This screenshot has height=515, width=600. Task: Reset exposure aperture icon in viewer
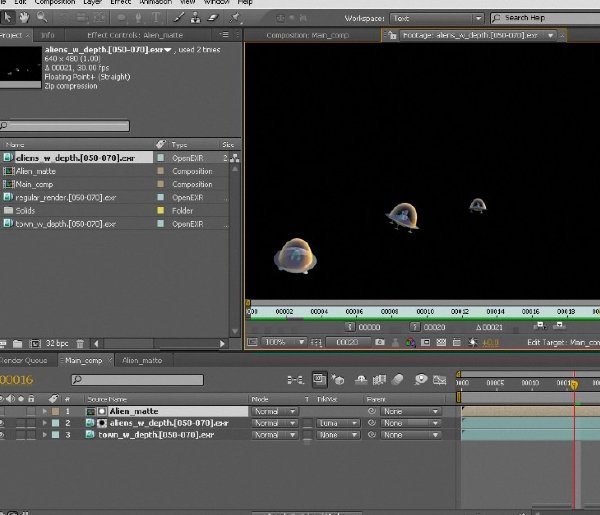tap(473, 342)
